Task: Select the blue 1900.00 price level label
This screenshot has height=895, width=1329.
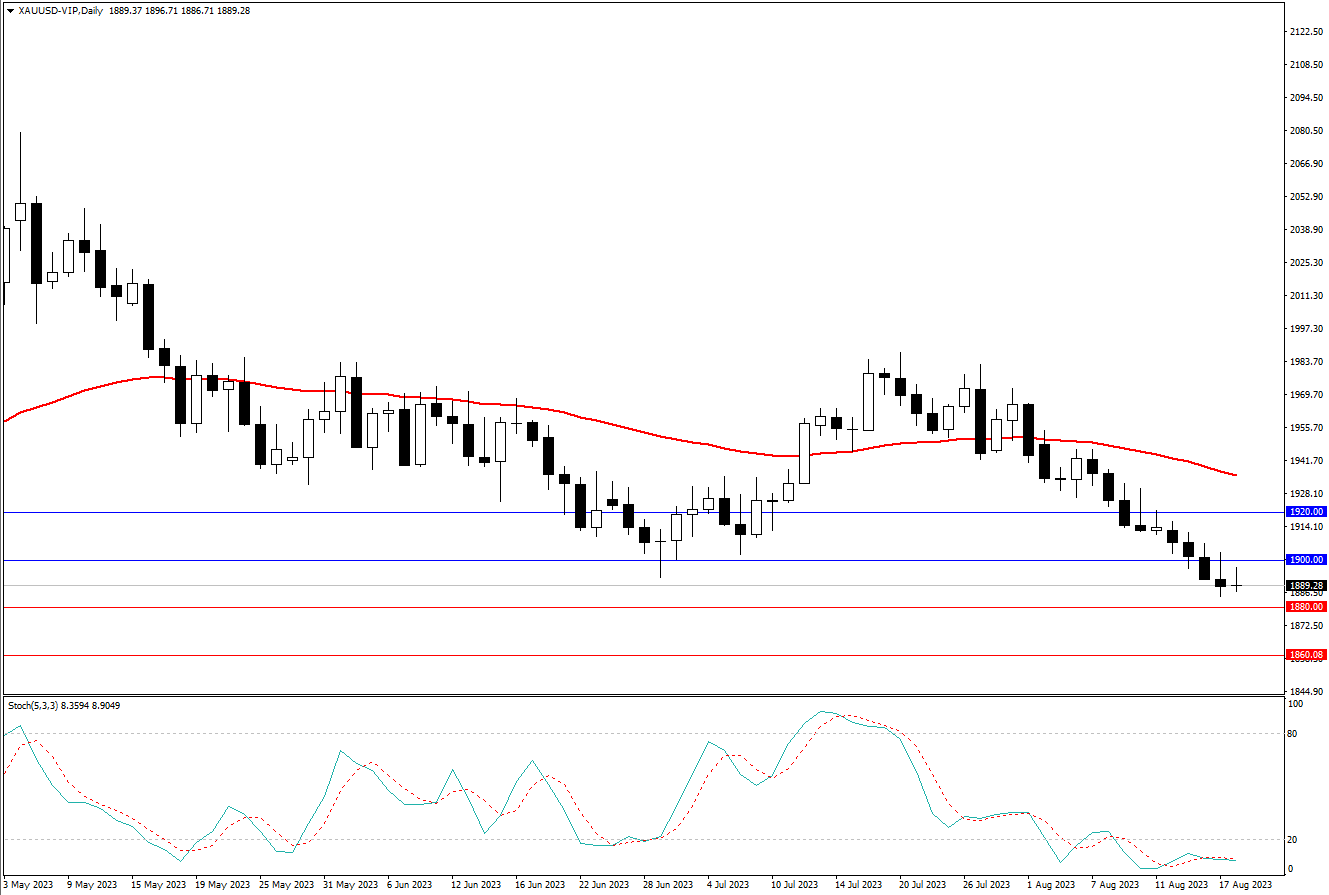Action: point(1306,560)
